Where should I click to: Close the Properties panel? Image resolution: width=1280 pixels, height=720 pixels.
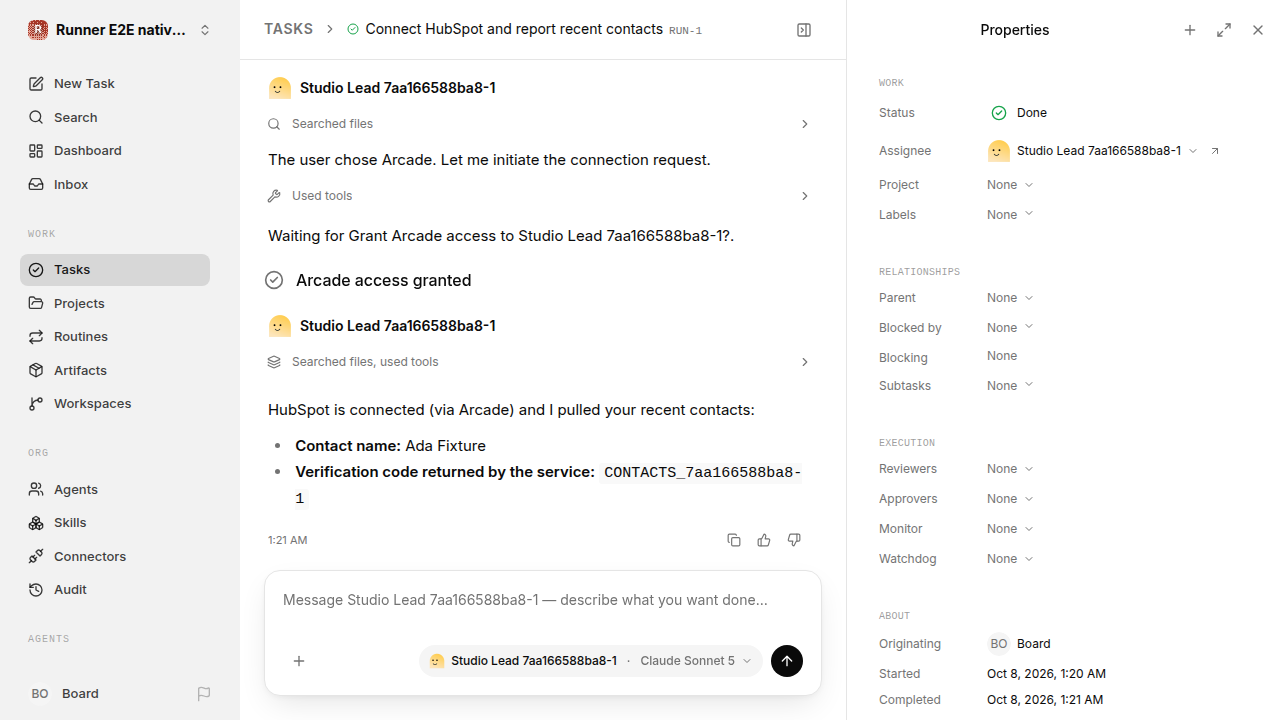point(1258,30)
